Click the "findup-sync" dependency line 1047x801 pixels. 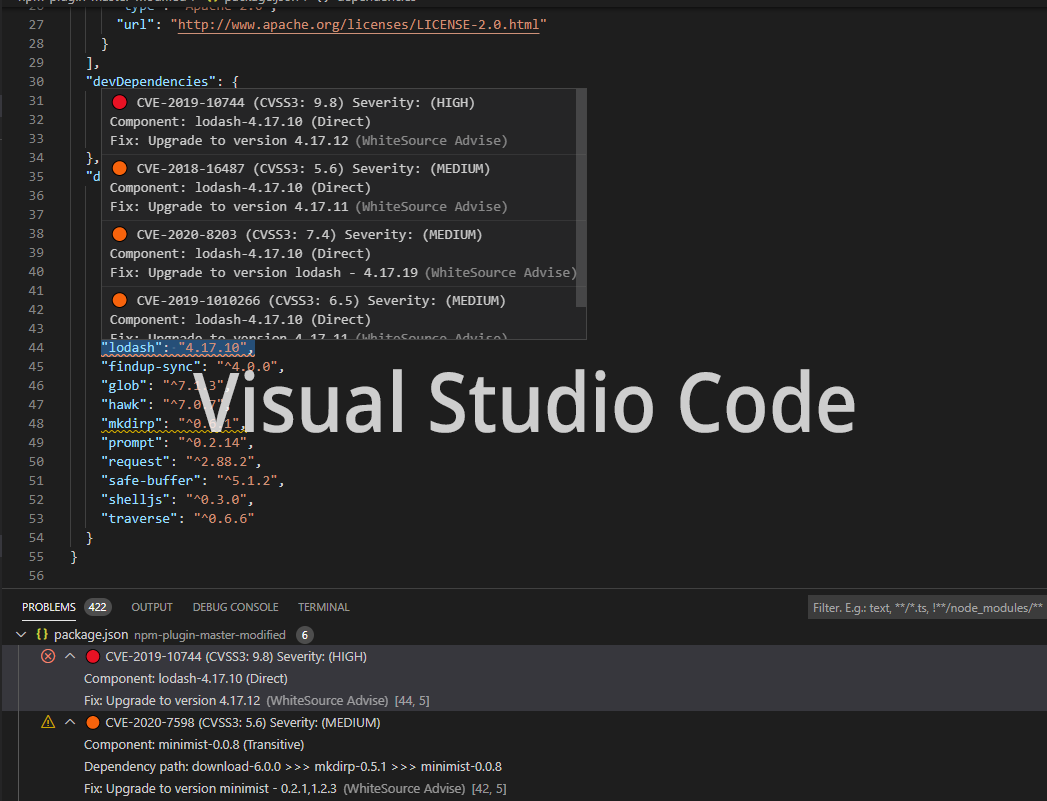(x=193, y=366)
